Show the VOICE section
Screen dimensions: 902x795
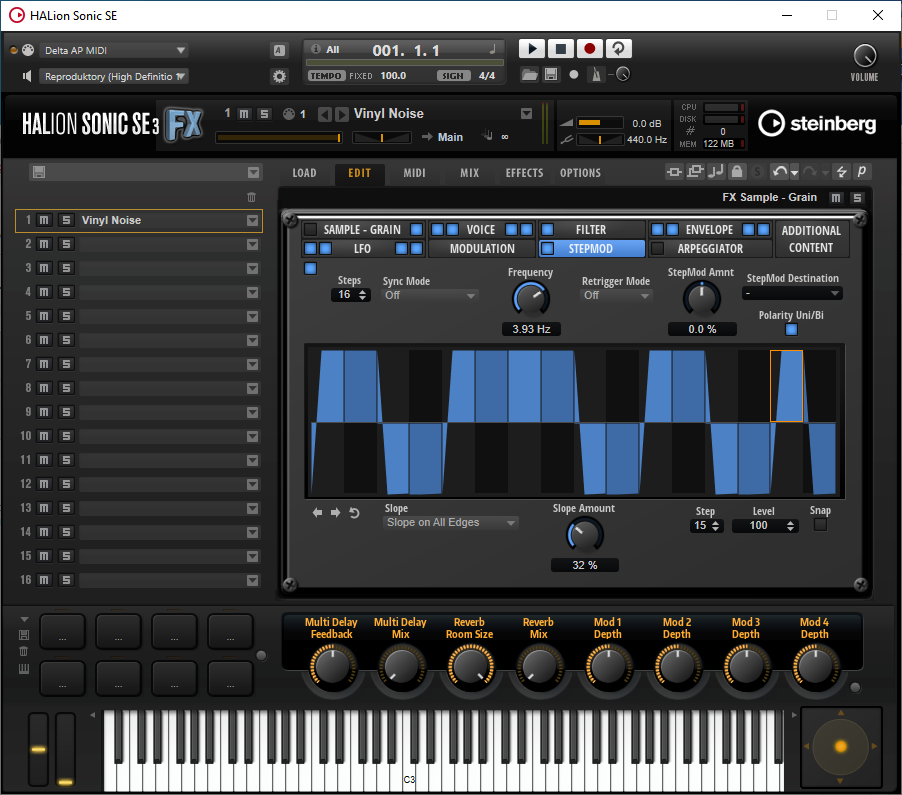click(x=481, y=230)
